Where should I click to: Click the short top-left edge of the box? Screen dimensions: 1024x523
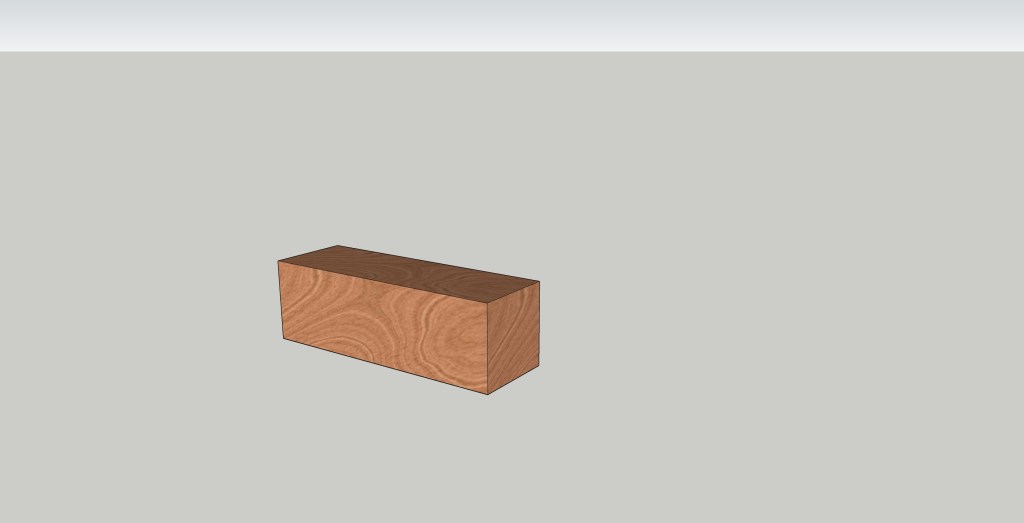(308, 254)
